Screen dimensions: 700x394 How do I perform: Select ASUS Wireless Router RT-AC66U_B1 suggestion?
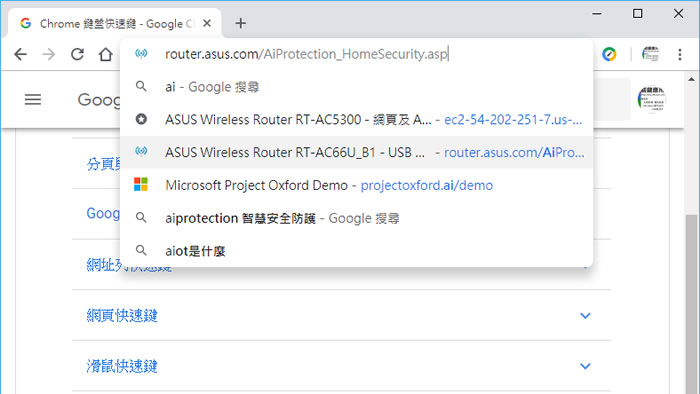pos(356,152)
